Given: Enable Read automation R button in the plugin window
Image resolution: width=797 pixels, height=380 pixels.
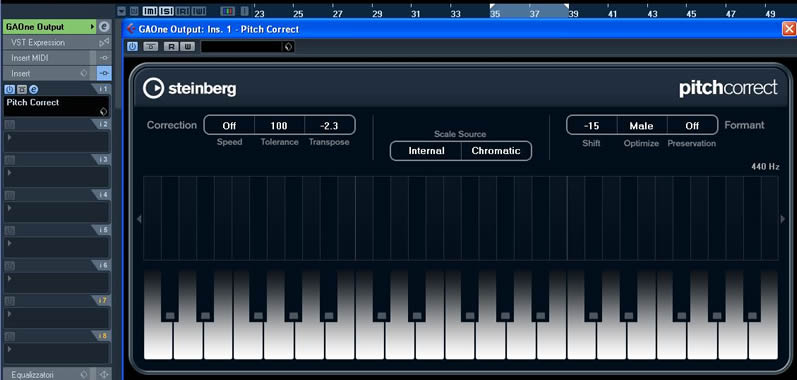Looking at the screenshot, I should pos(171,47).
